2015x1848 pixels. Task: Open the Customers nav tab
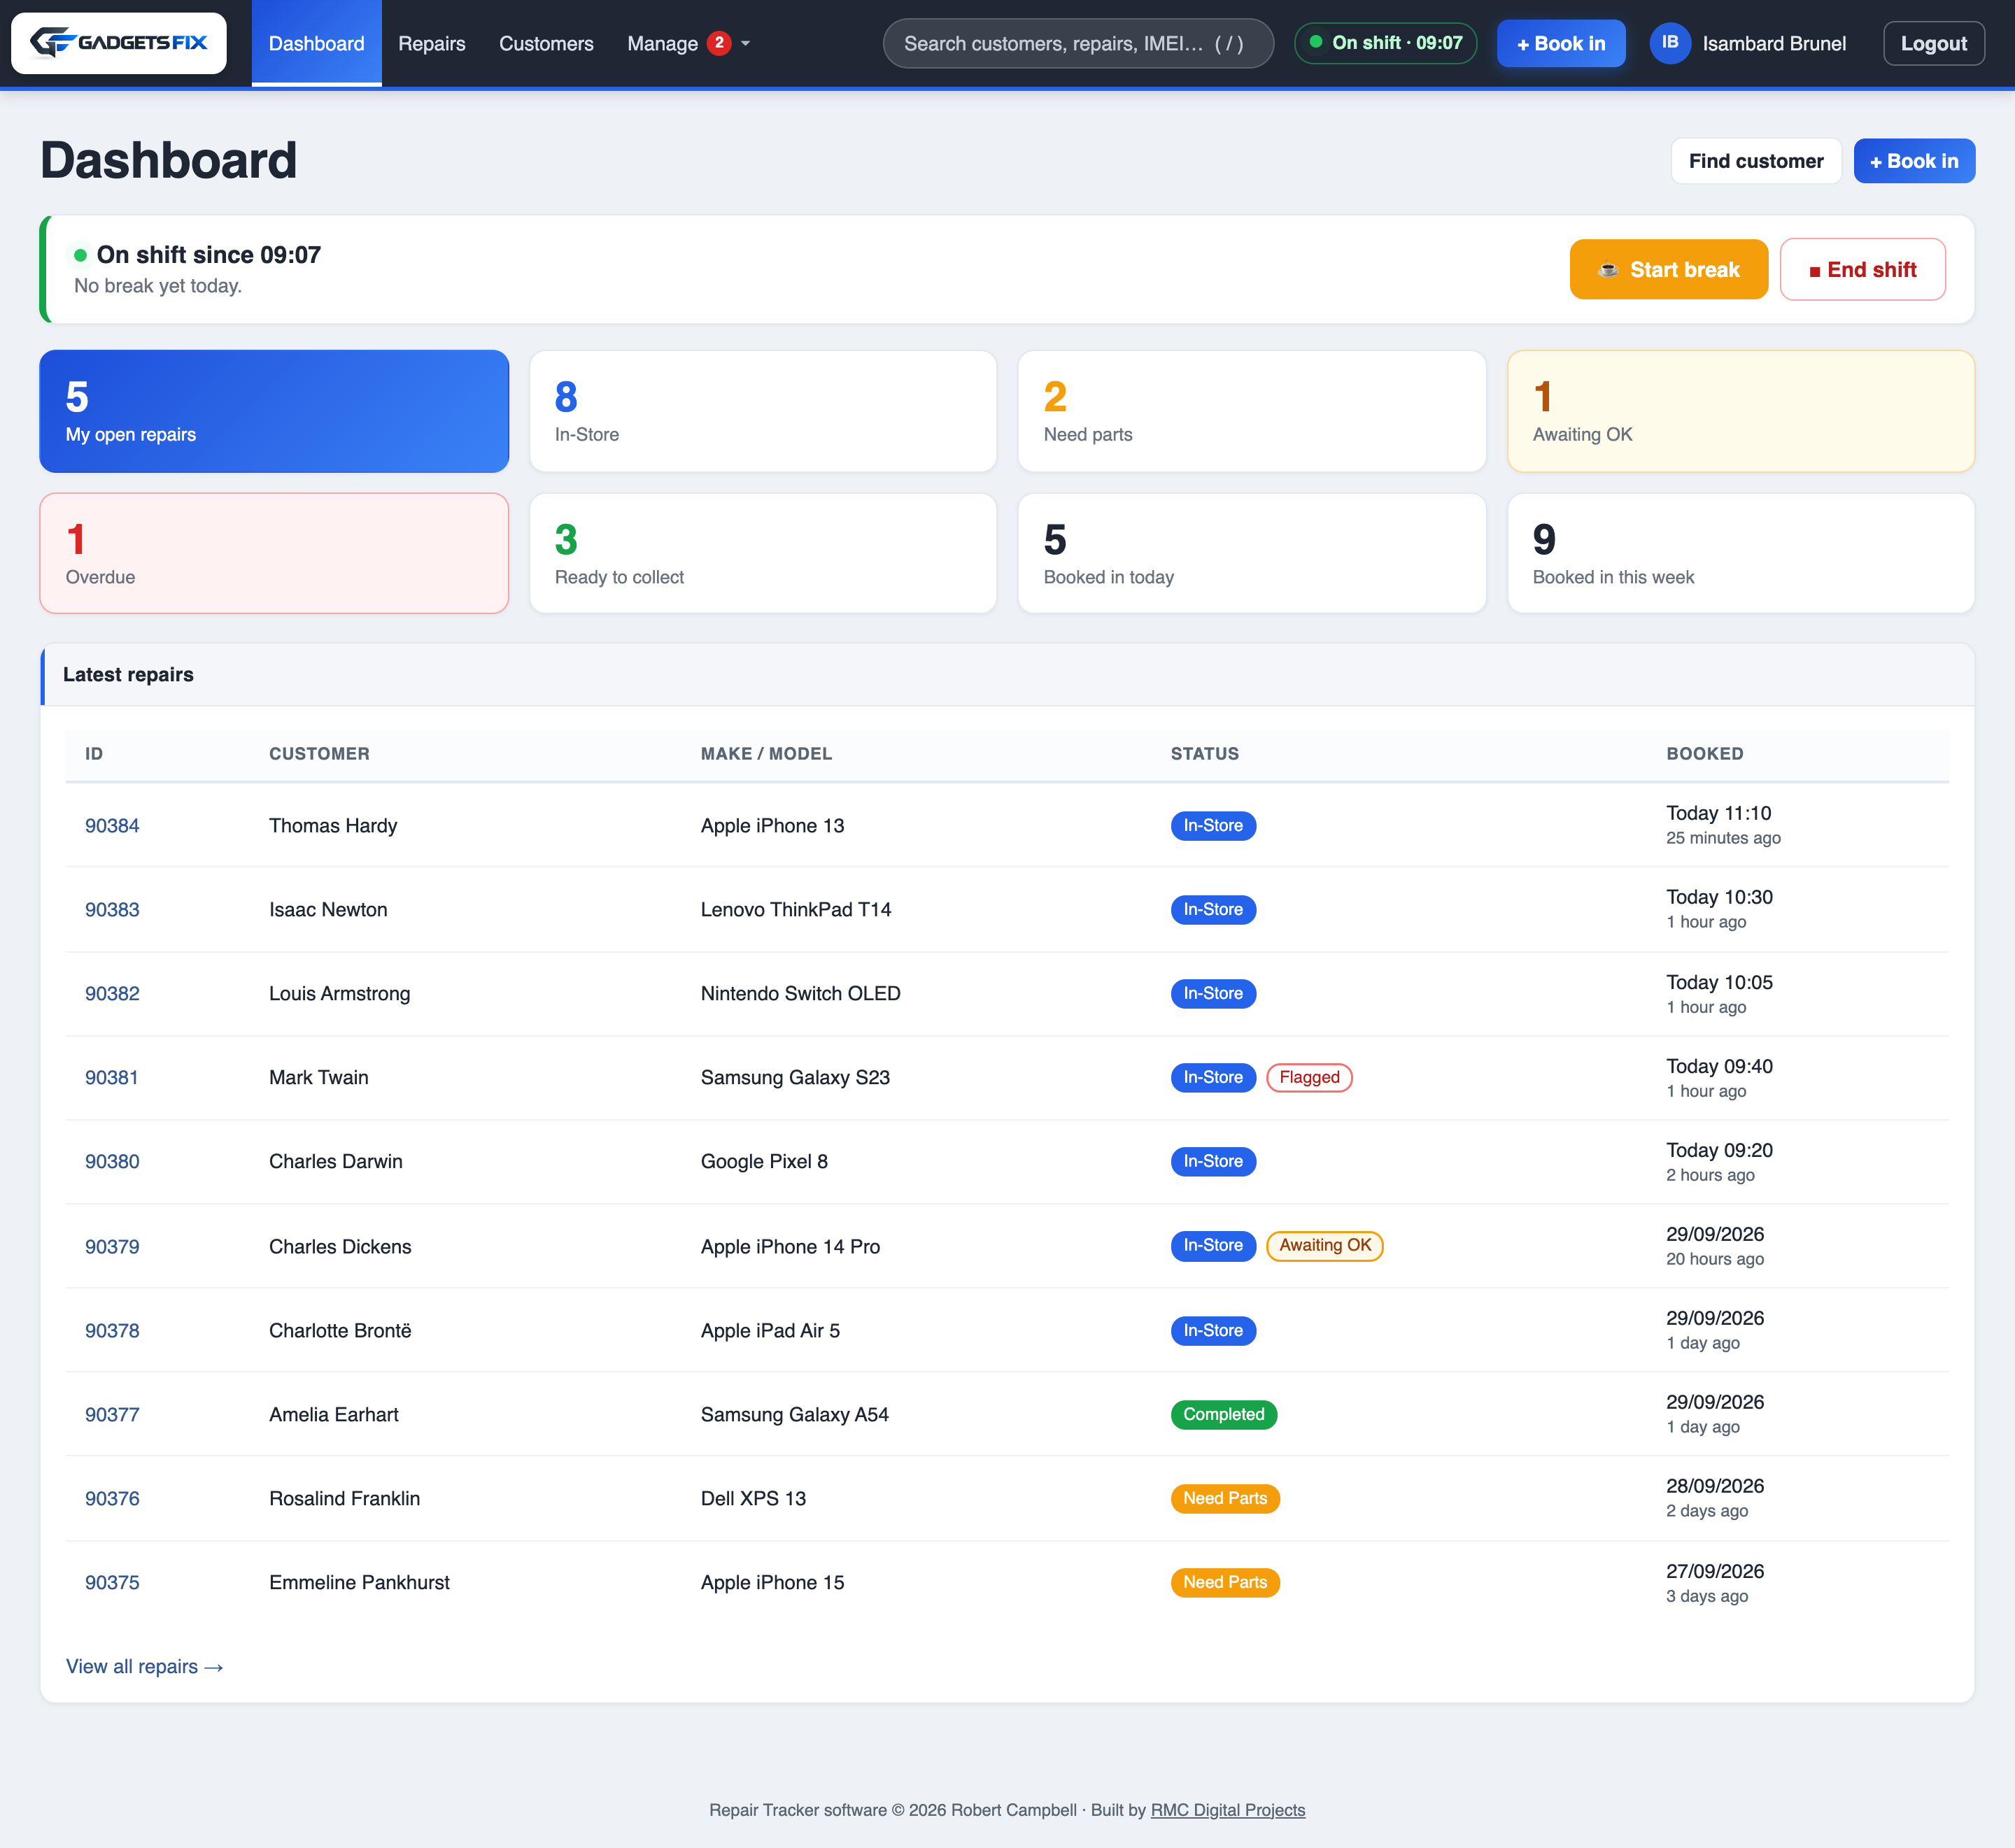tap(546, 43)
